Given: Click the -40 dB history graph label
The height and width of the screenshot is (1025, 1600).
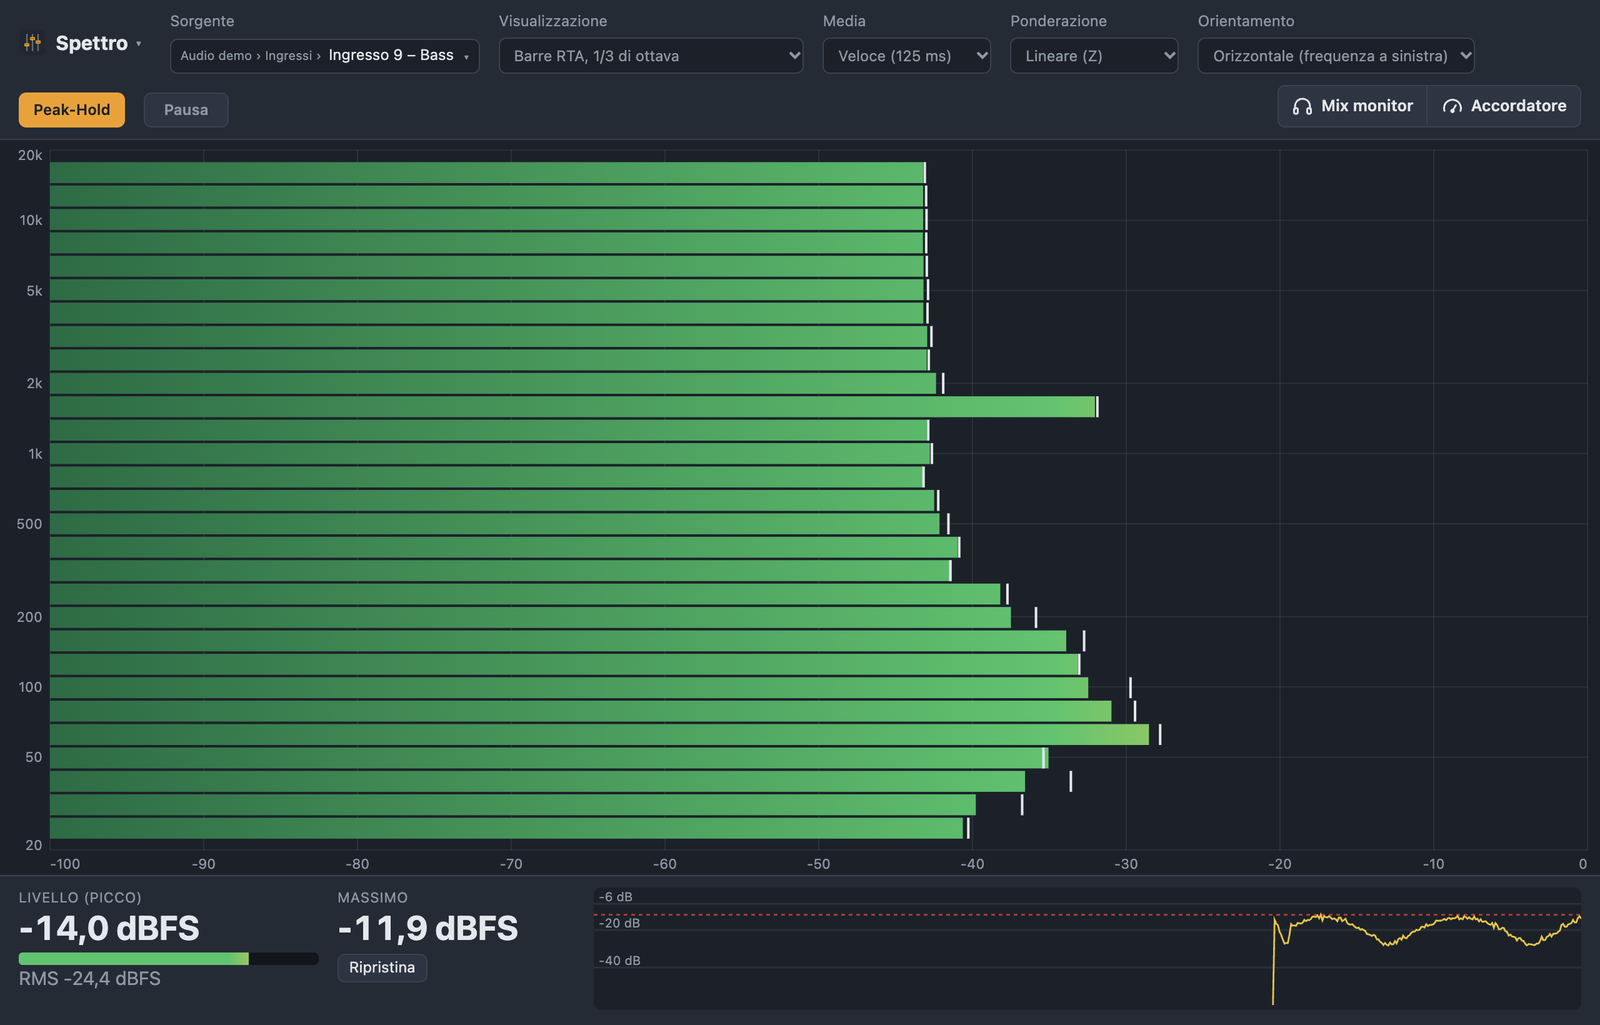Looking at the screenshot, I should [620, 961].
